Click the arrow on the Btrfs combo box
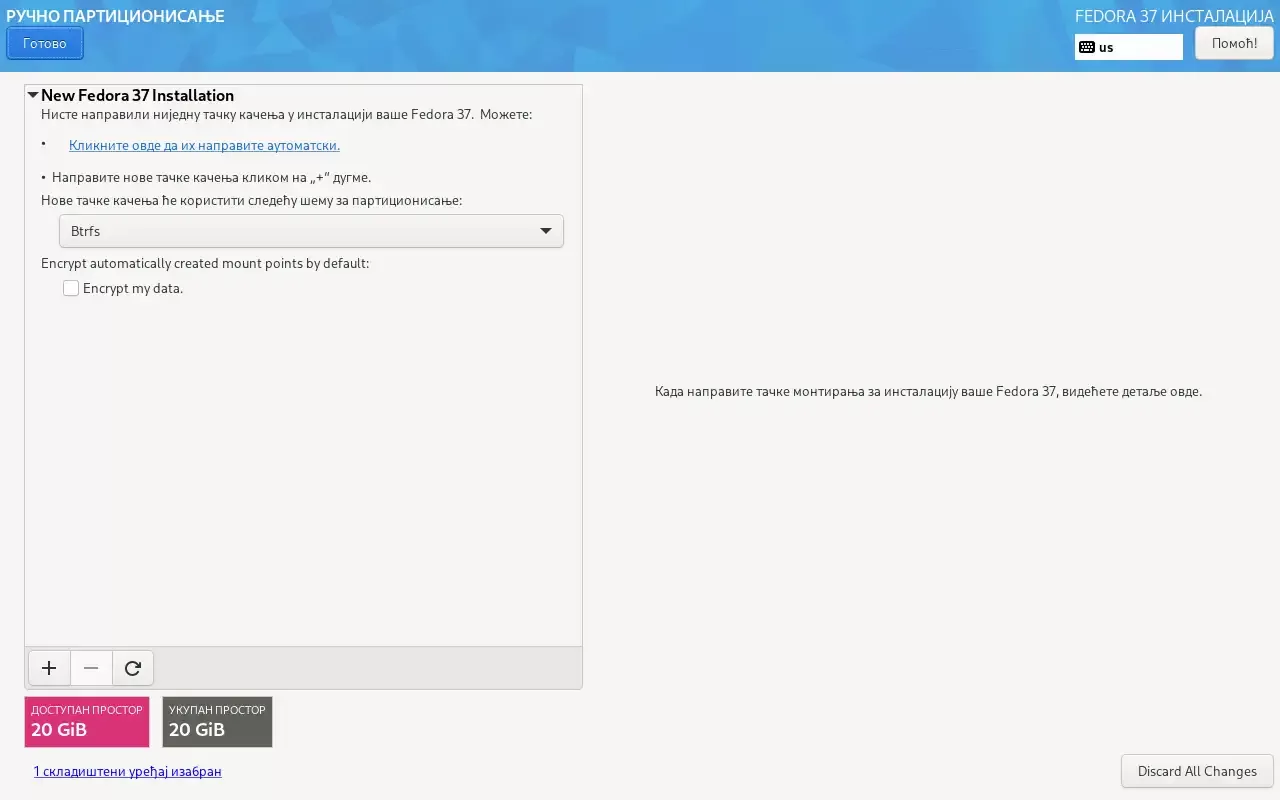The image size is (1280, 800). click(546, 231)
